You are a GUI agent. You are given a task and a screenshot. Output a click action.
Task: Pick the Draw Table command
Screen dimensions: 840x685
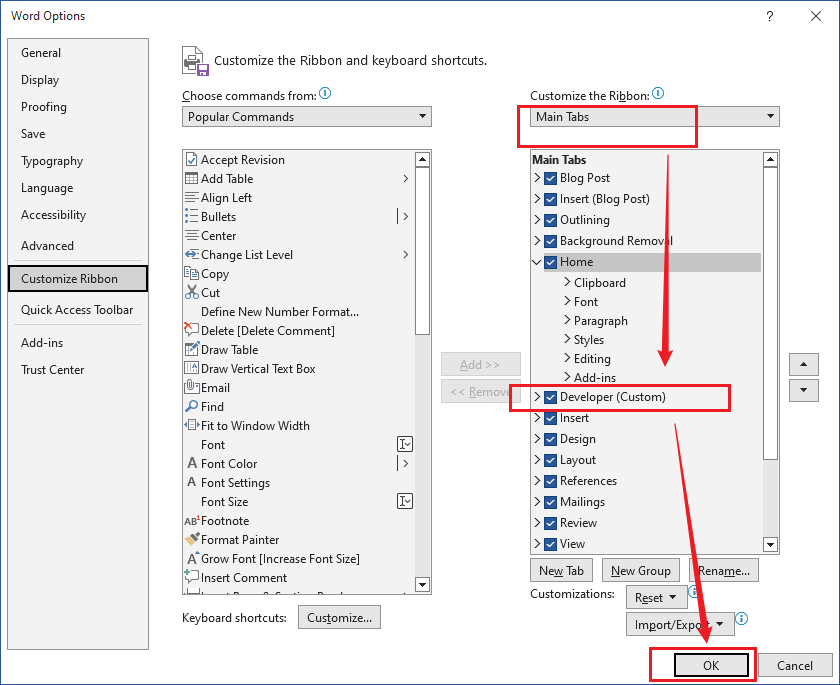[x=298, y=350]
